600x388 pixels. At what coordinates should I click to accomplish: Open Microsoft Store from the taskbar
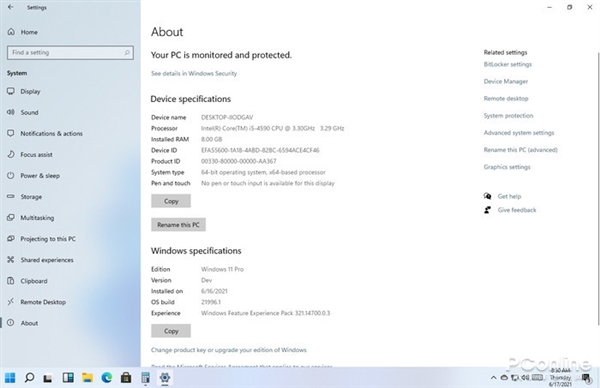[126, 378]
